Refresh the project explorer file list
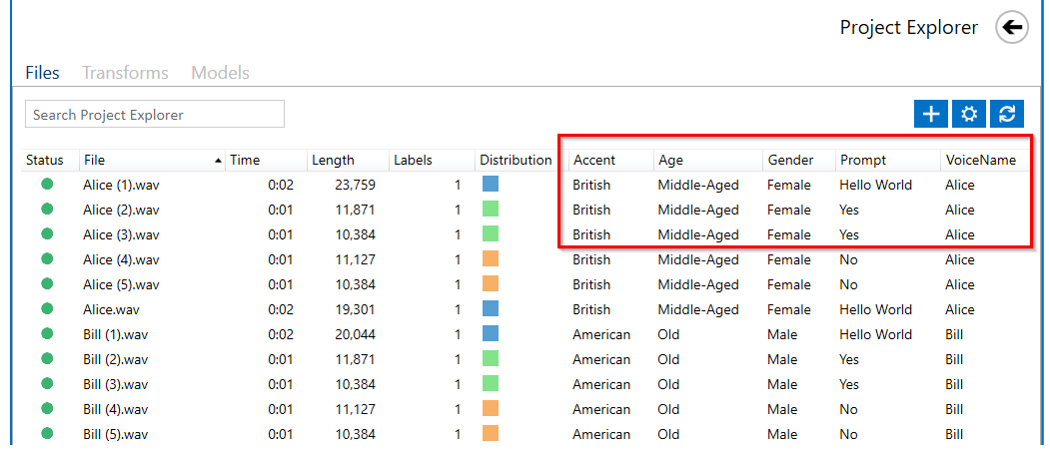 [1007, 114]
